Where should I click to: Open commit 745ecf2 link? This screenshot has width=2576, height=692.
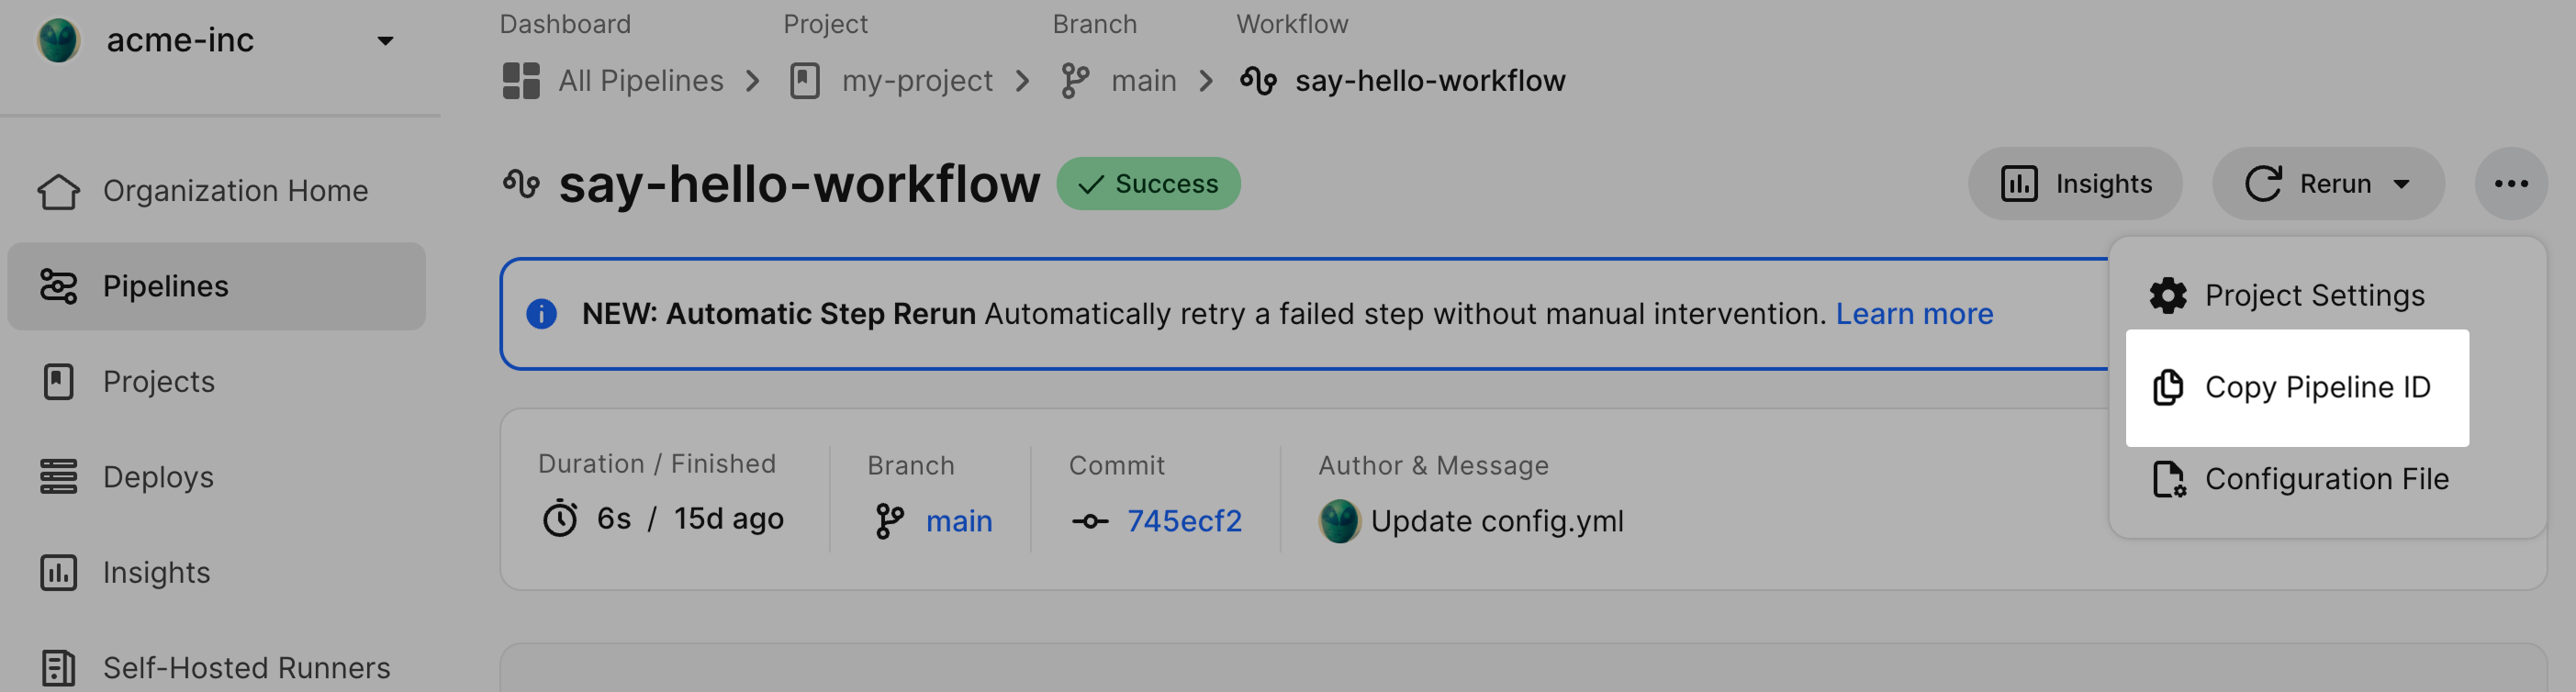pos(1184,521)
